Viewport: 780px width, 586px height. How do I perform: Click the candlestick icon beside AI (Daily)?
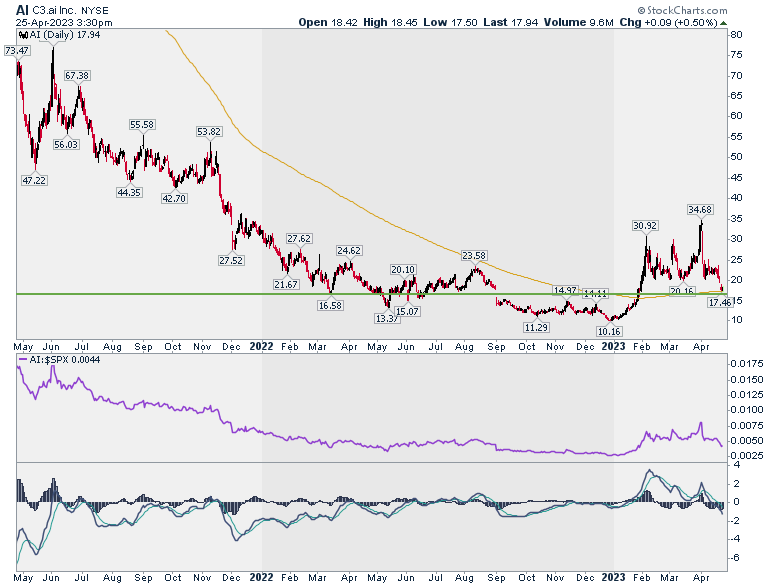pyautogui.click(x=23, y=35)
